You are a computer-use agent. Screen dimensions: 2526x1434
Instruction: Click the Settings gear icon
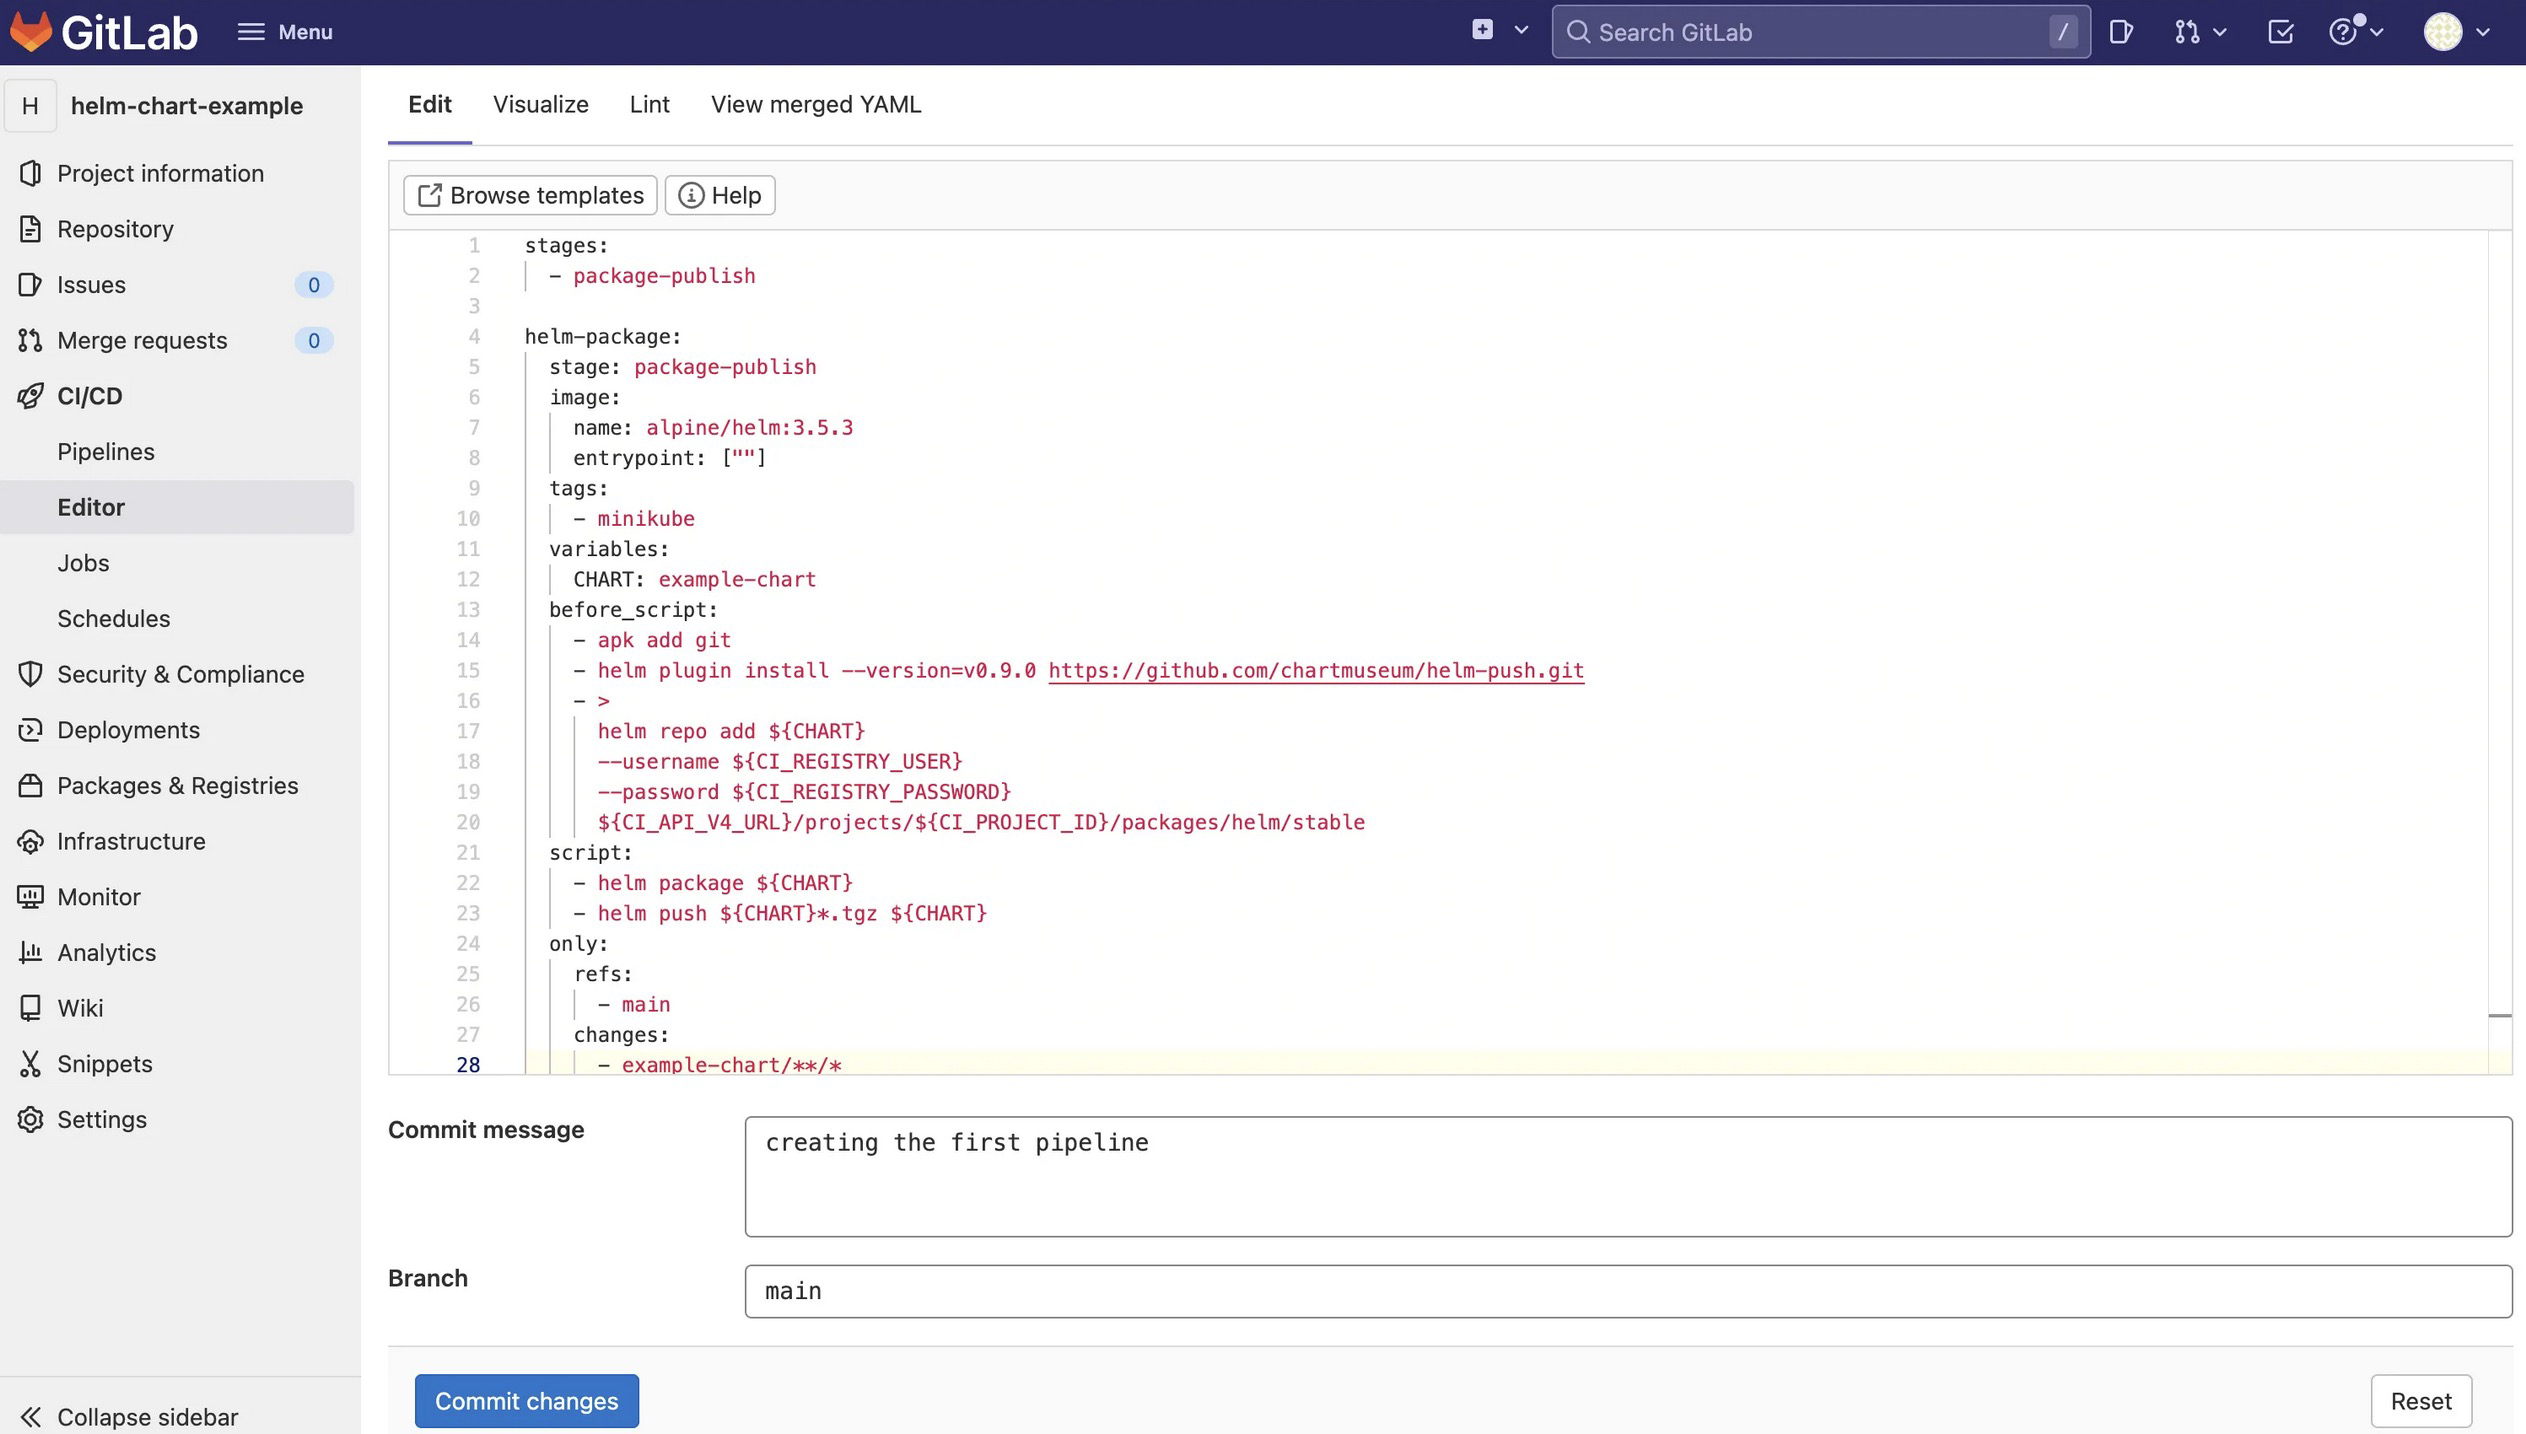click(30, 1120)
